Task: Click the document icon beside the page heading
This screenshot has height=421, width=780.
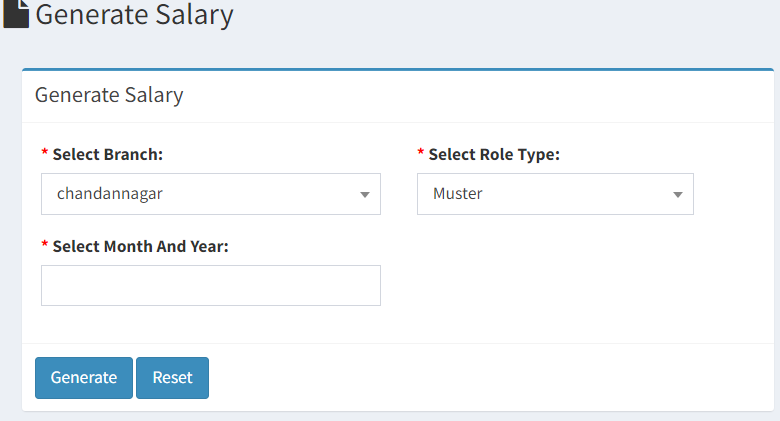Action: pos(15,13)
